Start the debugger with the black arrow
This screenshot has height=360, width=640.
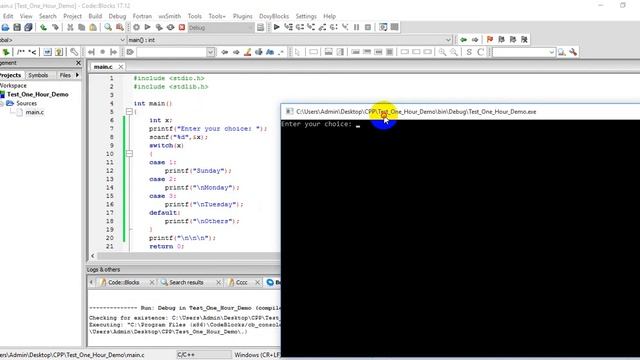coord(277,27)
